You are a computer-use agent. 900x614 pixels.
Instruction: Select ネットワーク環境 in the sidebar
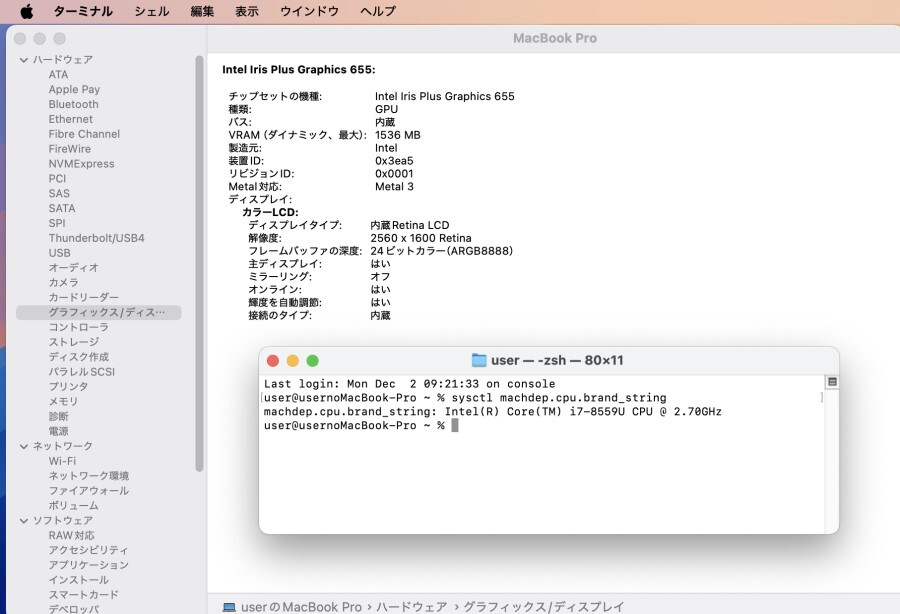click(89, 476)
